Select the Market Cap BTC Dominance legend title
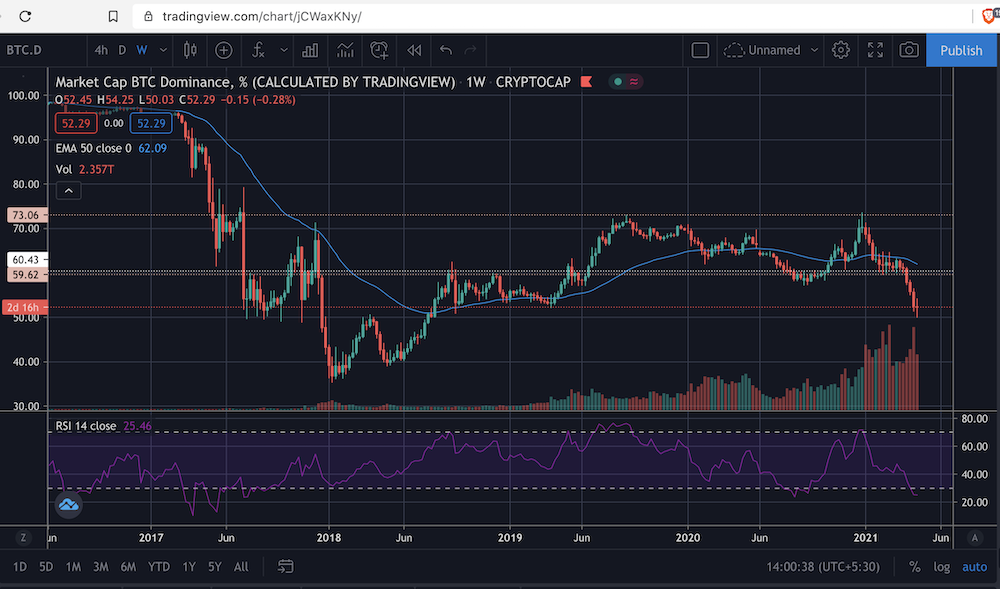 pos(255,82)
